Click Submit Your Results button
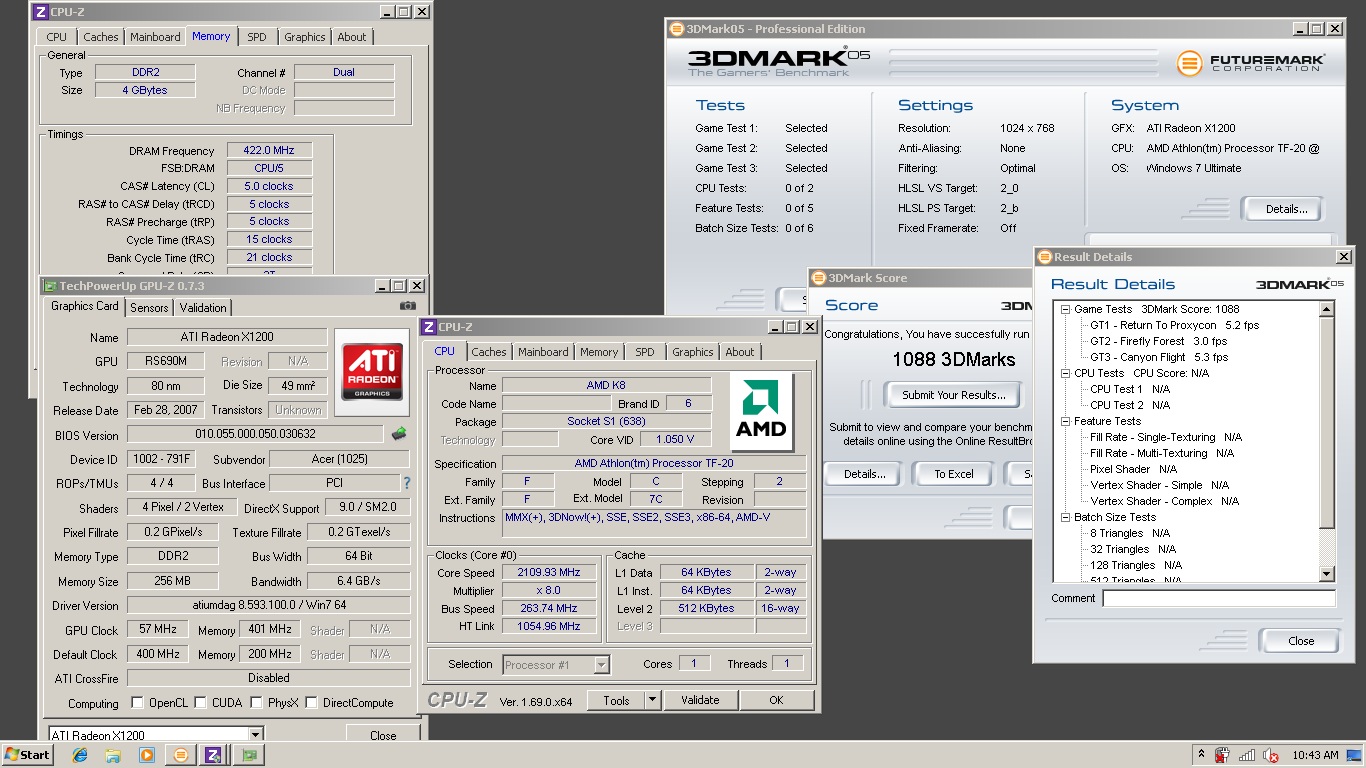Screen dimensions: 1366x768 tap(954, 395)
